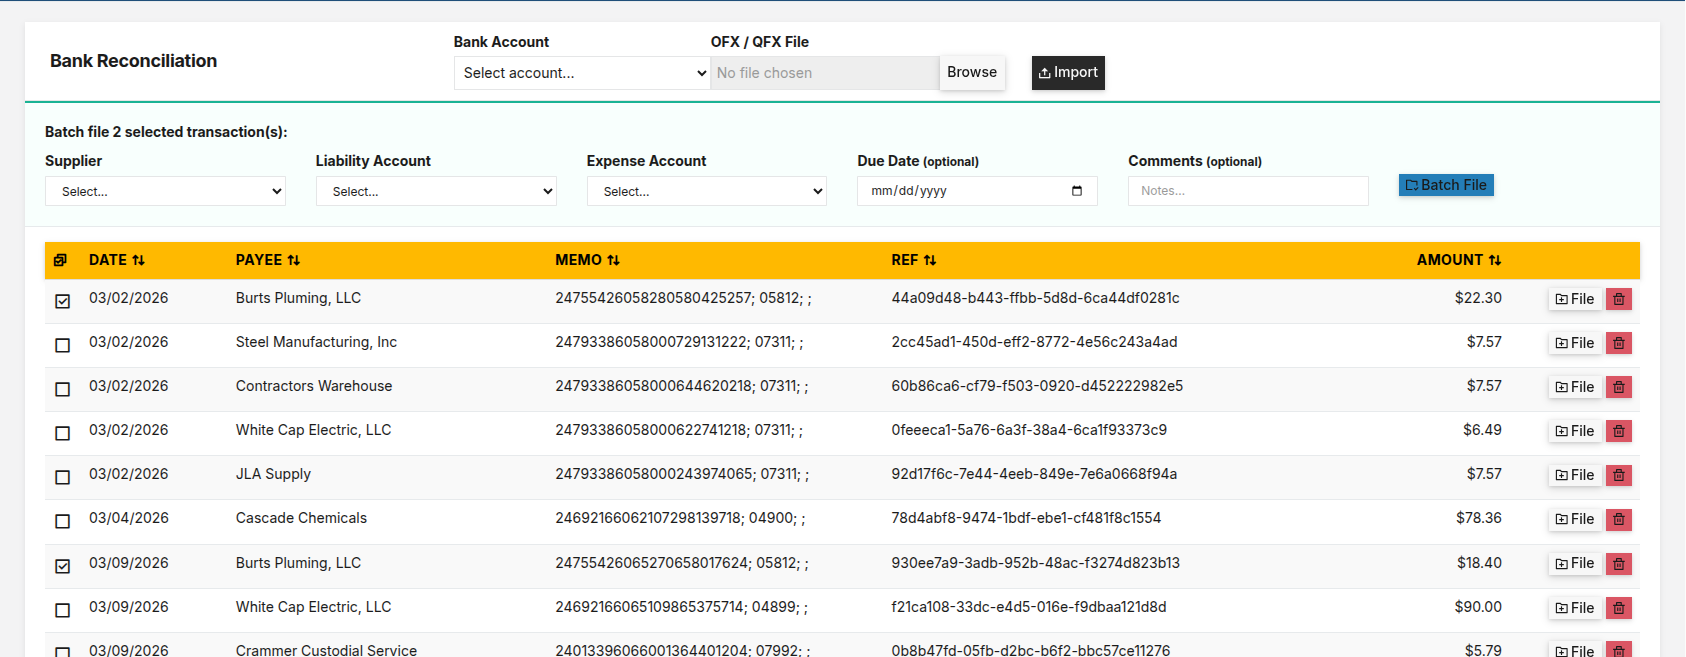The height and width of the screenshot is (657, 1686).
Task: Check the Contractors Warehouse transaction box
Action: point(62,389)
